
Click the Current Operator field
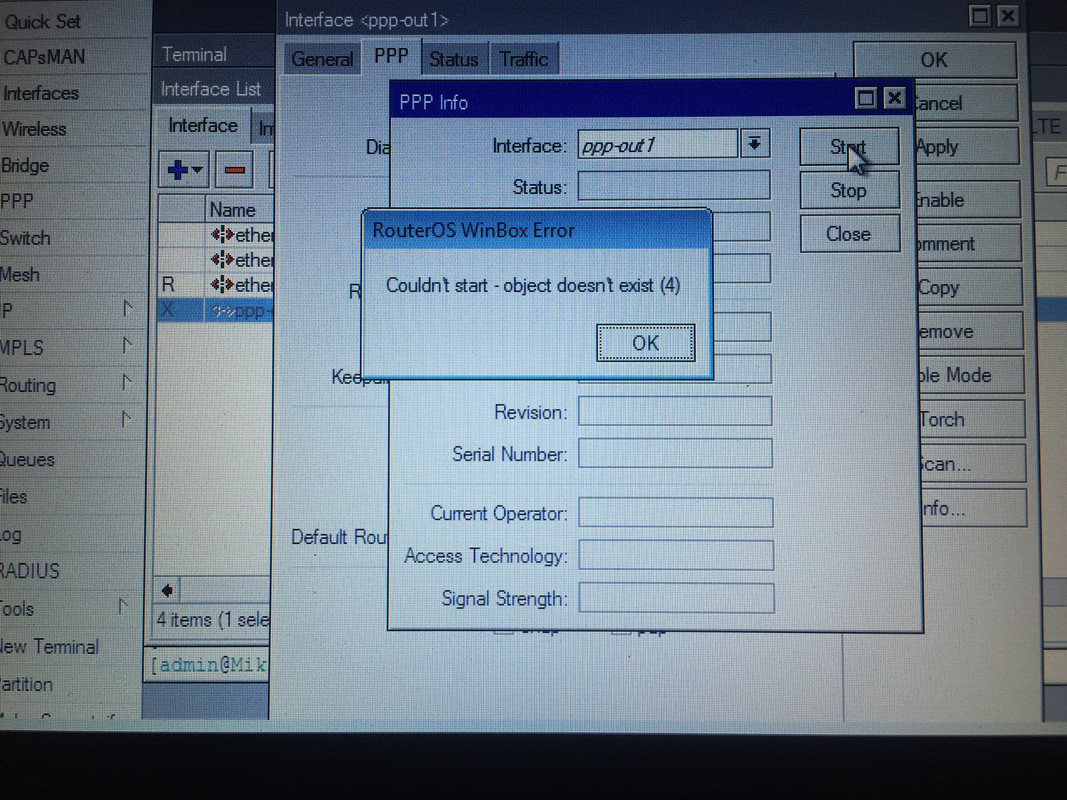(x=676, y=512)
